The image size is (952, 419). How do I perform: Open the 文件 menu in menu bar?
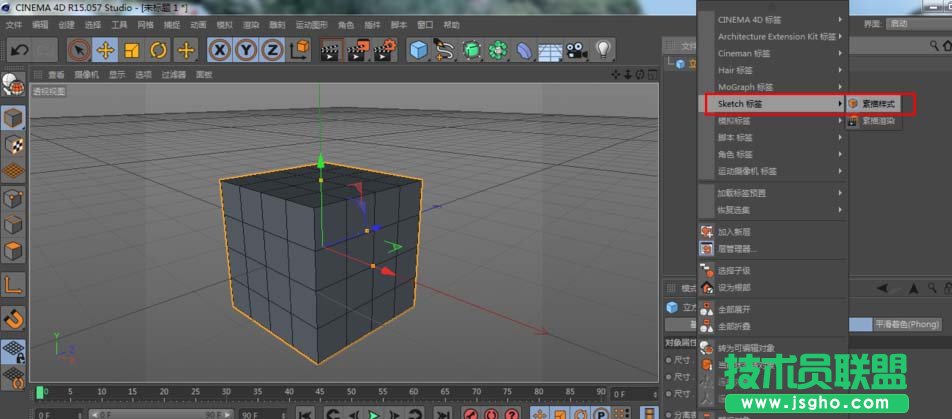pos(14,24)
